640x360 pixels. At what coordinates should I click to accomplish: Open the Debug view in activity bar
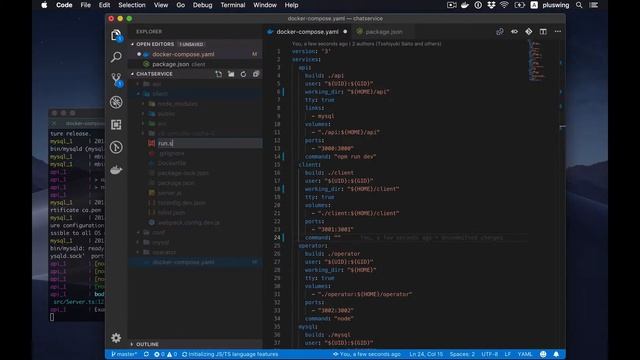[x=116, y=102]
